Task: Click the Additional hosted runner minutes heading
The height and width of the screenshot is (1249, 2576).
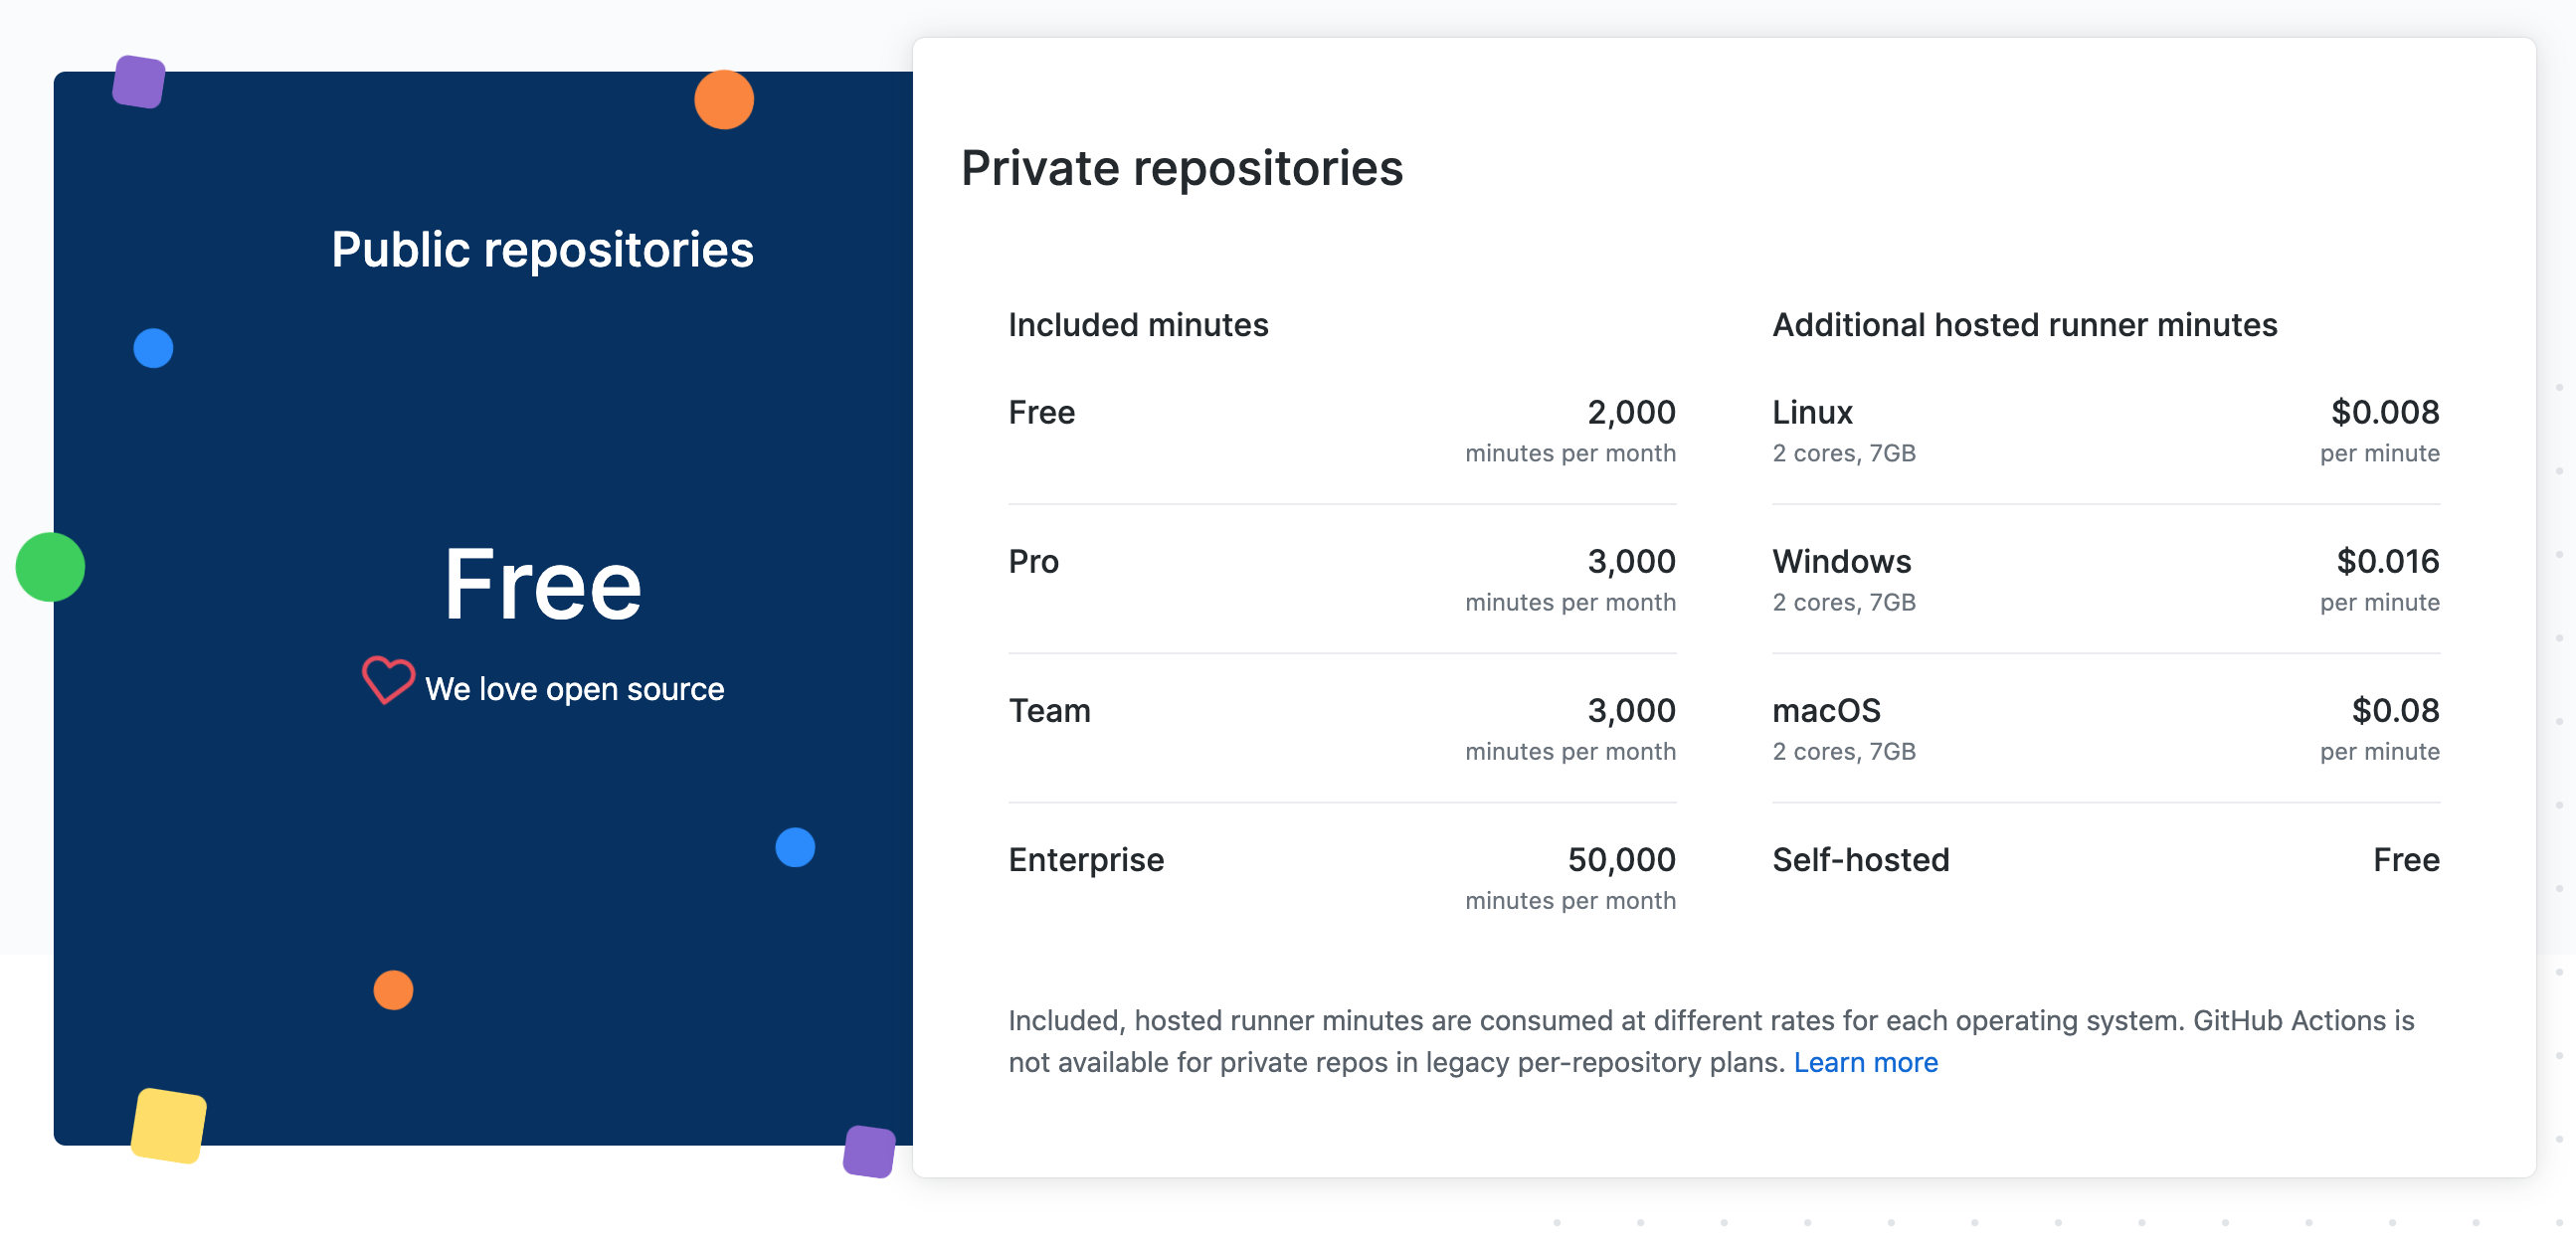Action: point(2024,325)
